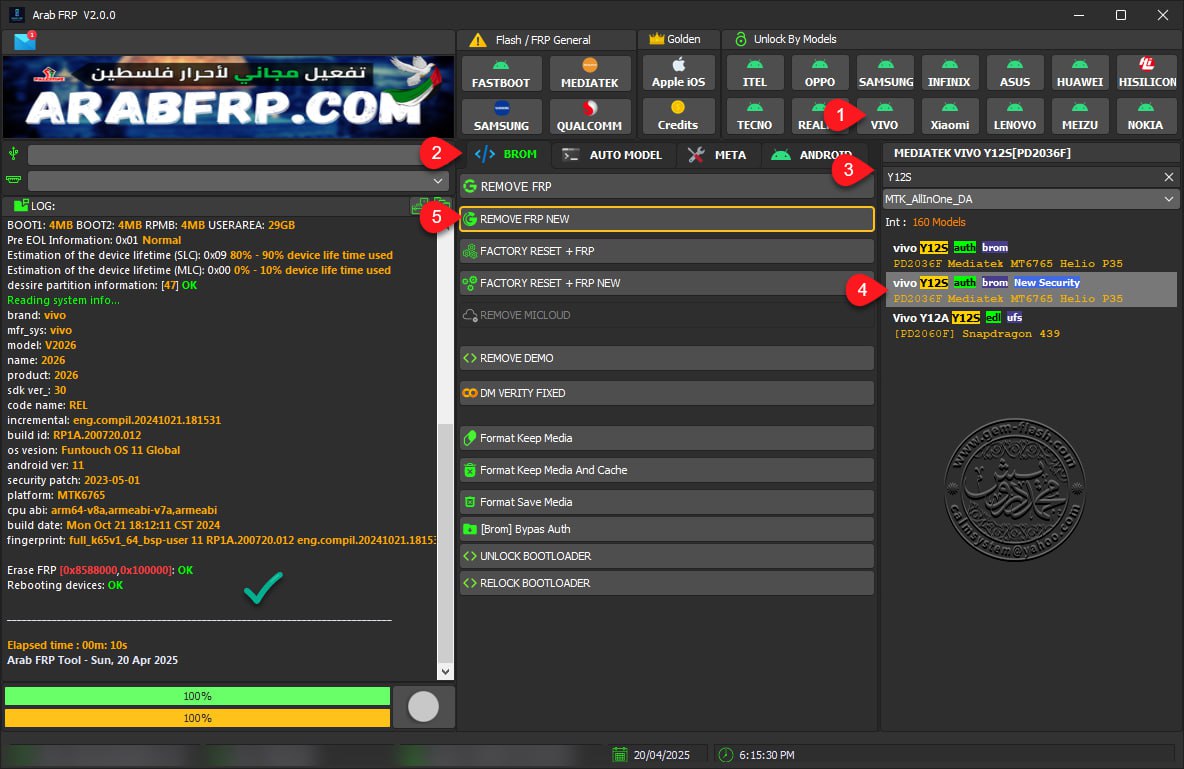
Task: Click the clock time icon in status bar
Action: point(726,755)
